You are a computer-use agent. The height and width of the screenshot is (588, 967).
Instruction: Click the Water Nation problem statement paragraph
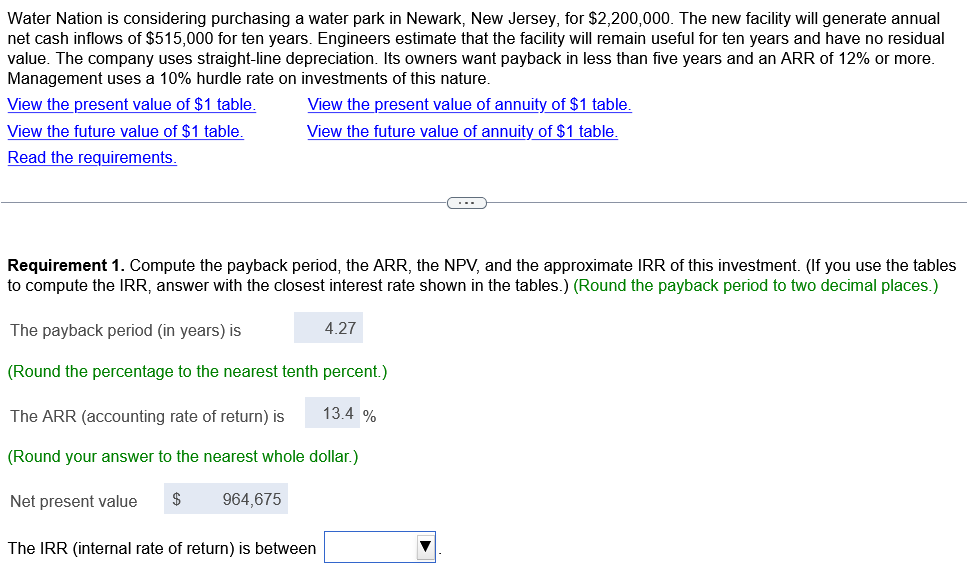tap(475, 49)
